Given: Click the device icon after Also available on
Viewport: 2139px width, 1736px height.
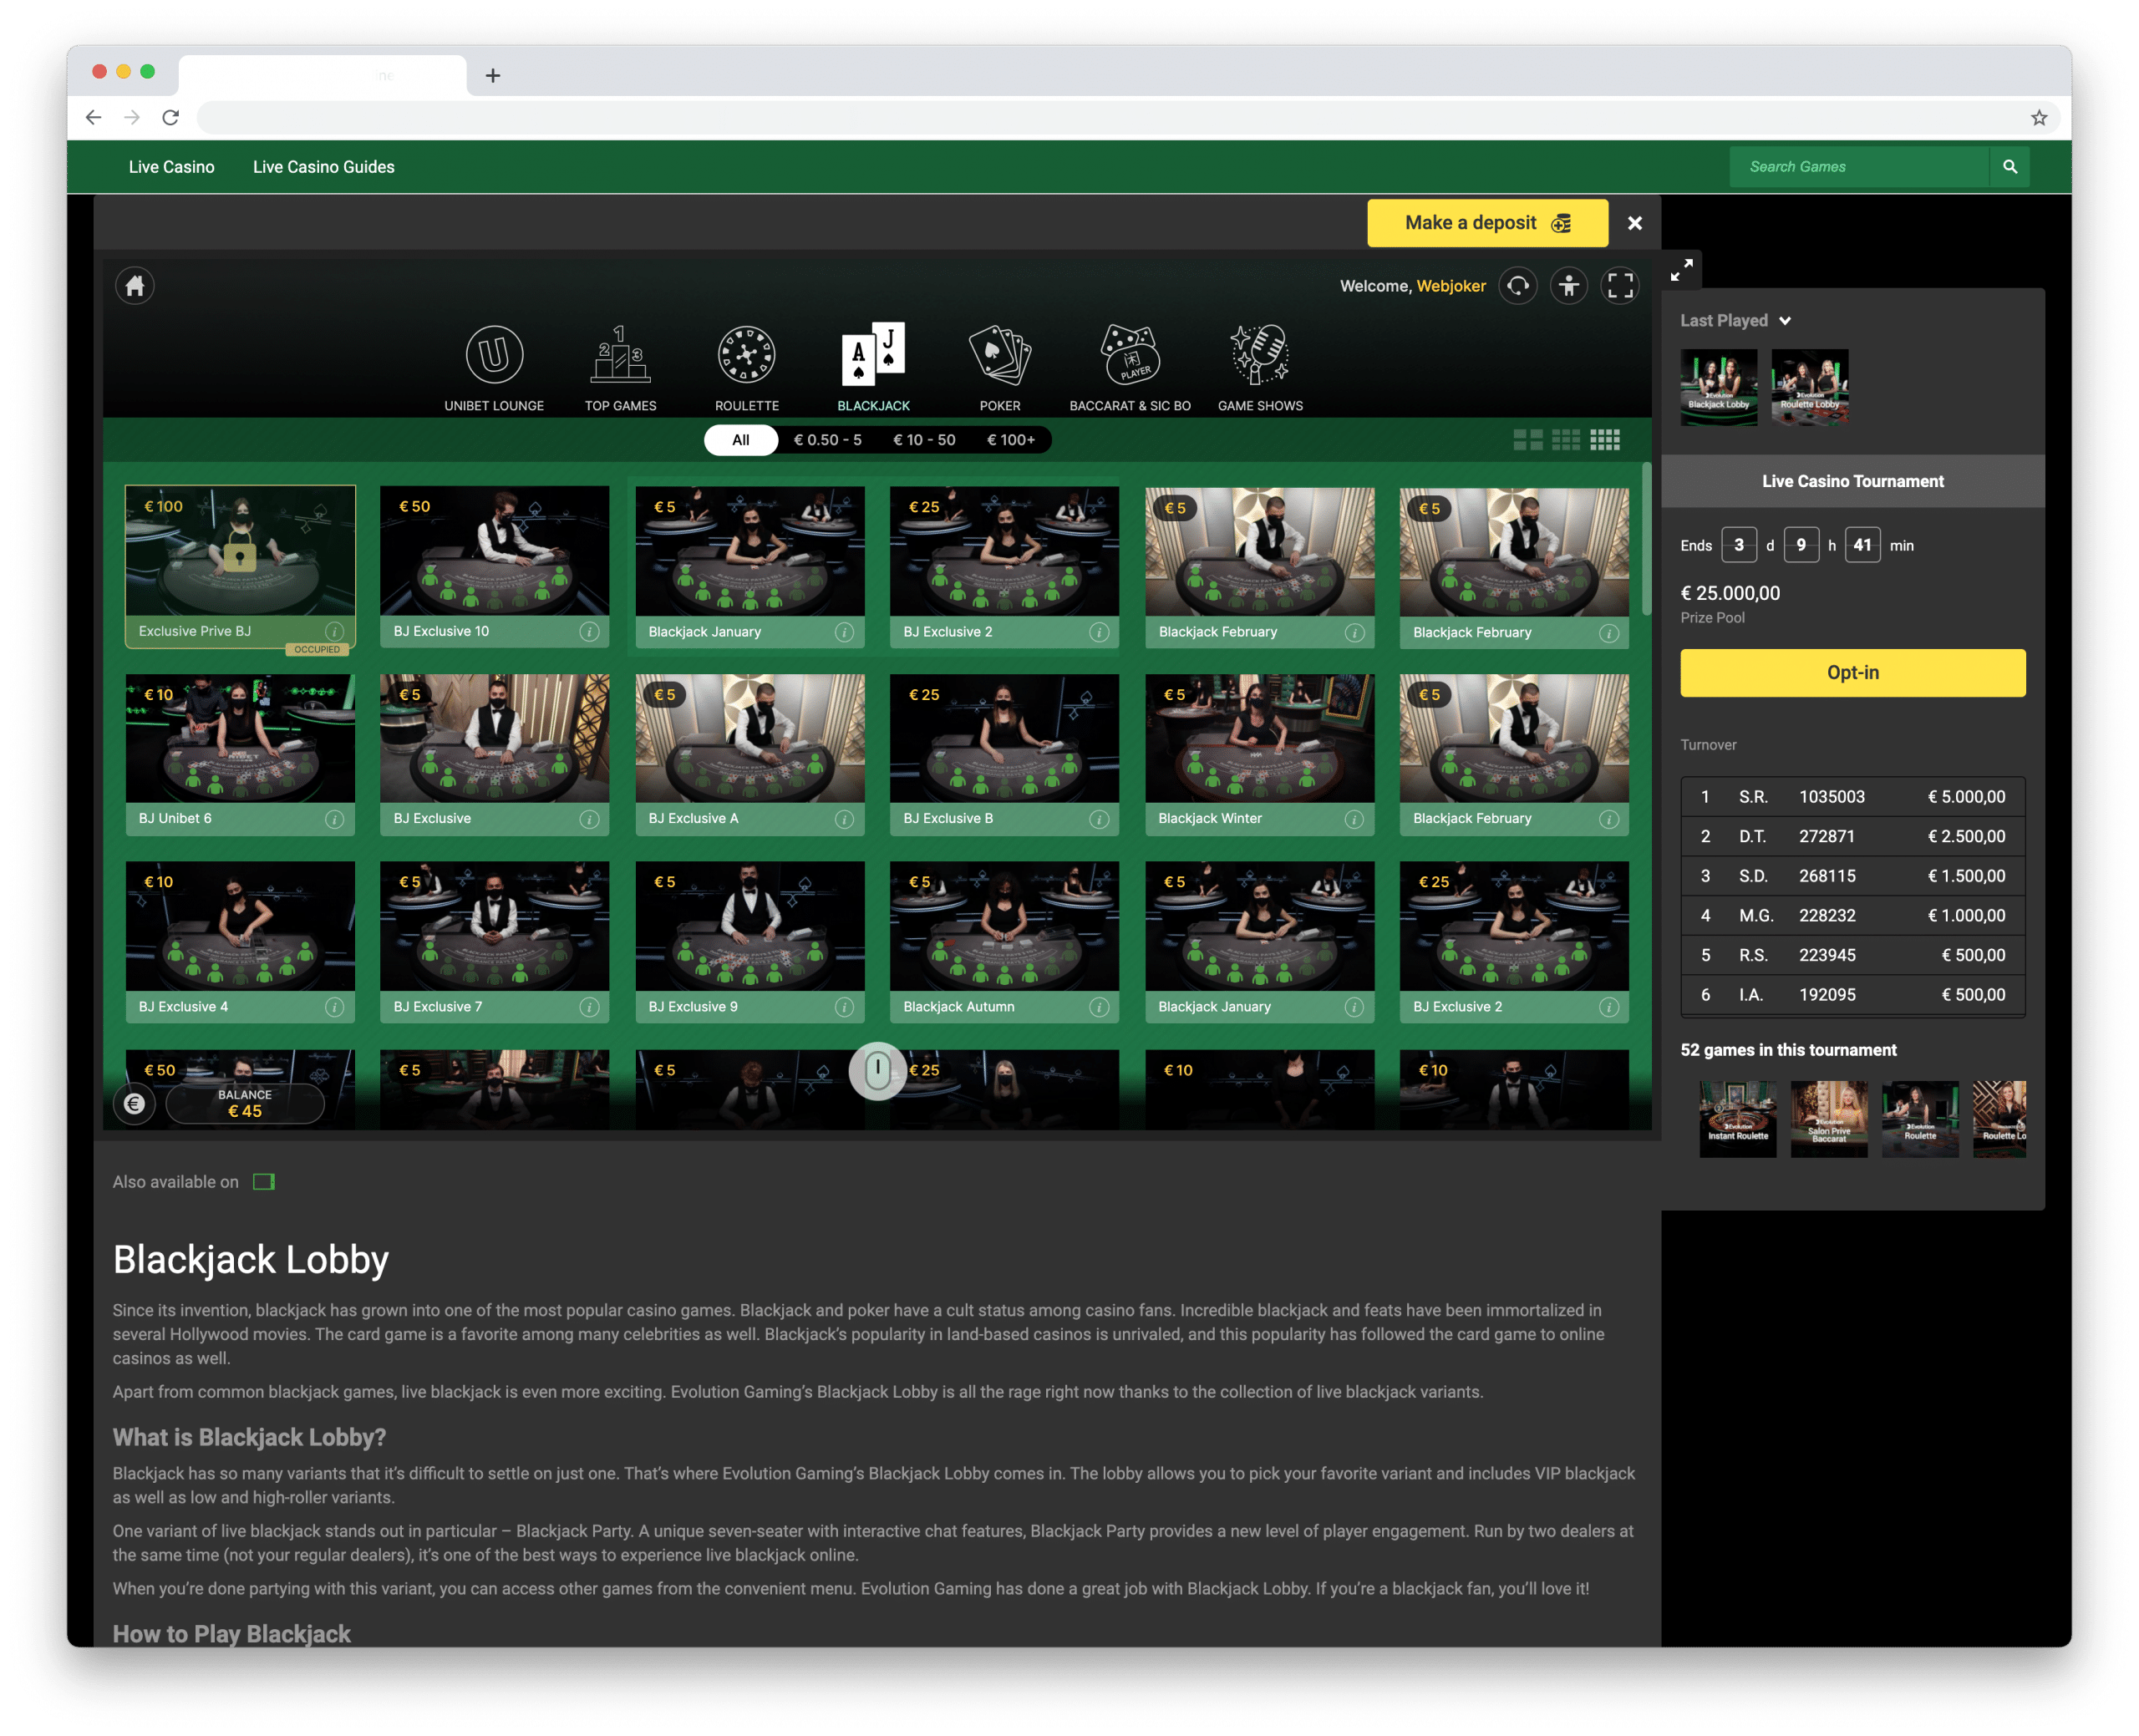Looking at the screenshot, I should coord(264,1182).
